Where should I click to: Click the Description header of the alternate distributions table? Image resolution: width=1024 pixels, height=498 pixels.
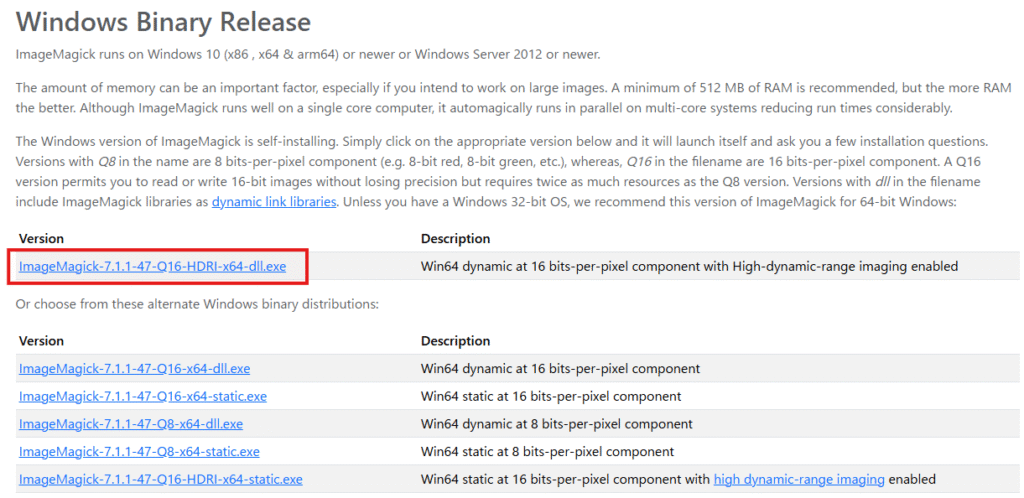coord(455,341)
